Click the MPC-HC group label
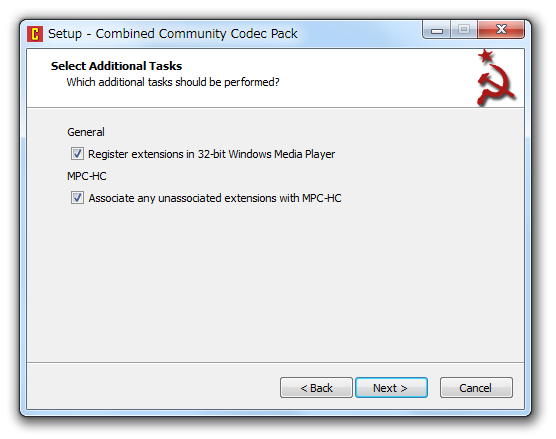Screen dimensions: 556x439 tap(87, 176)
